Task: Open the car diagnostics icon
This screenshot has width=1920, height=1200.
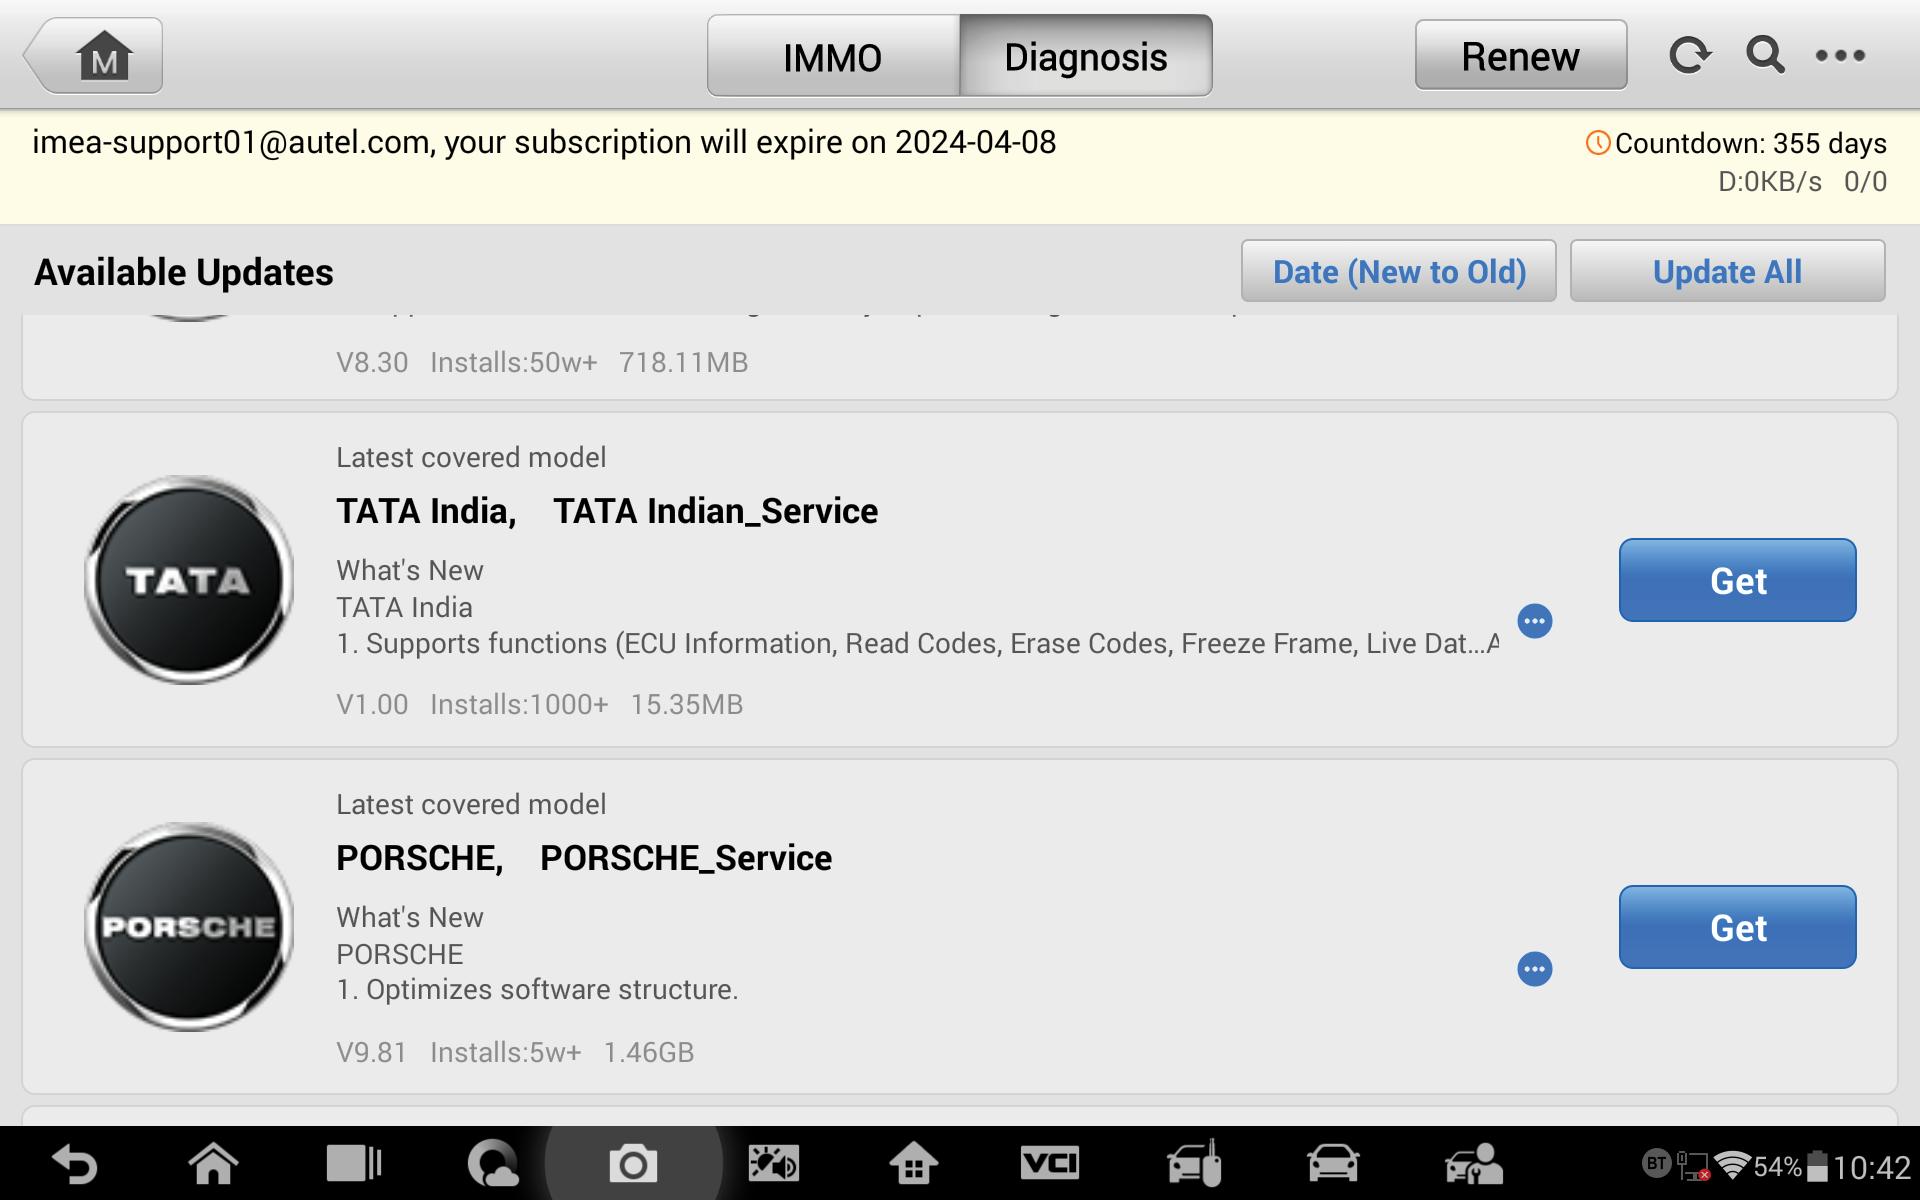Action: 1333,1164
